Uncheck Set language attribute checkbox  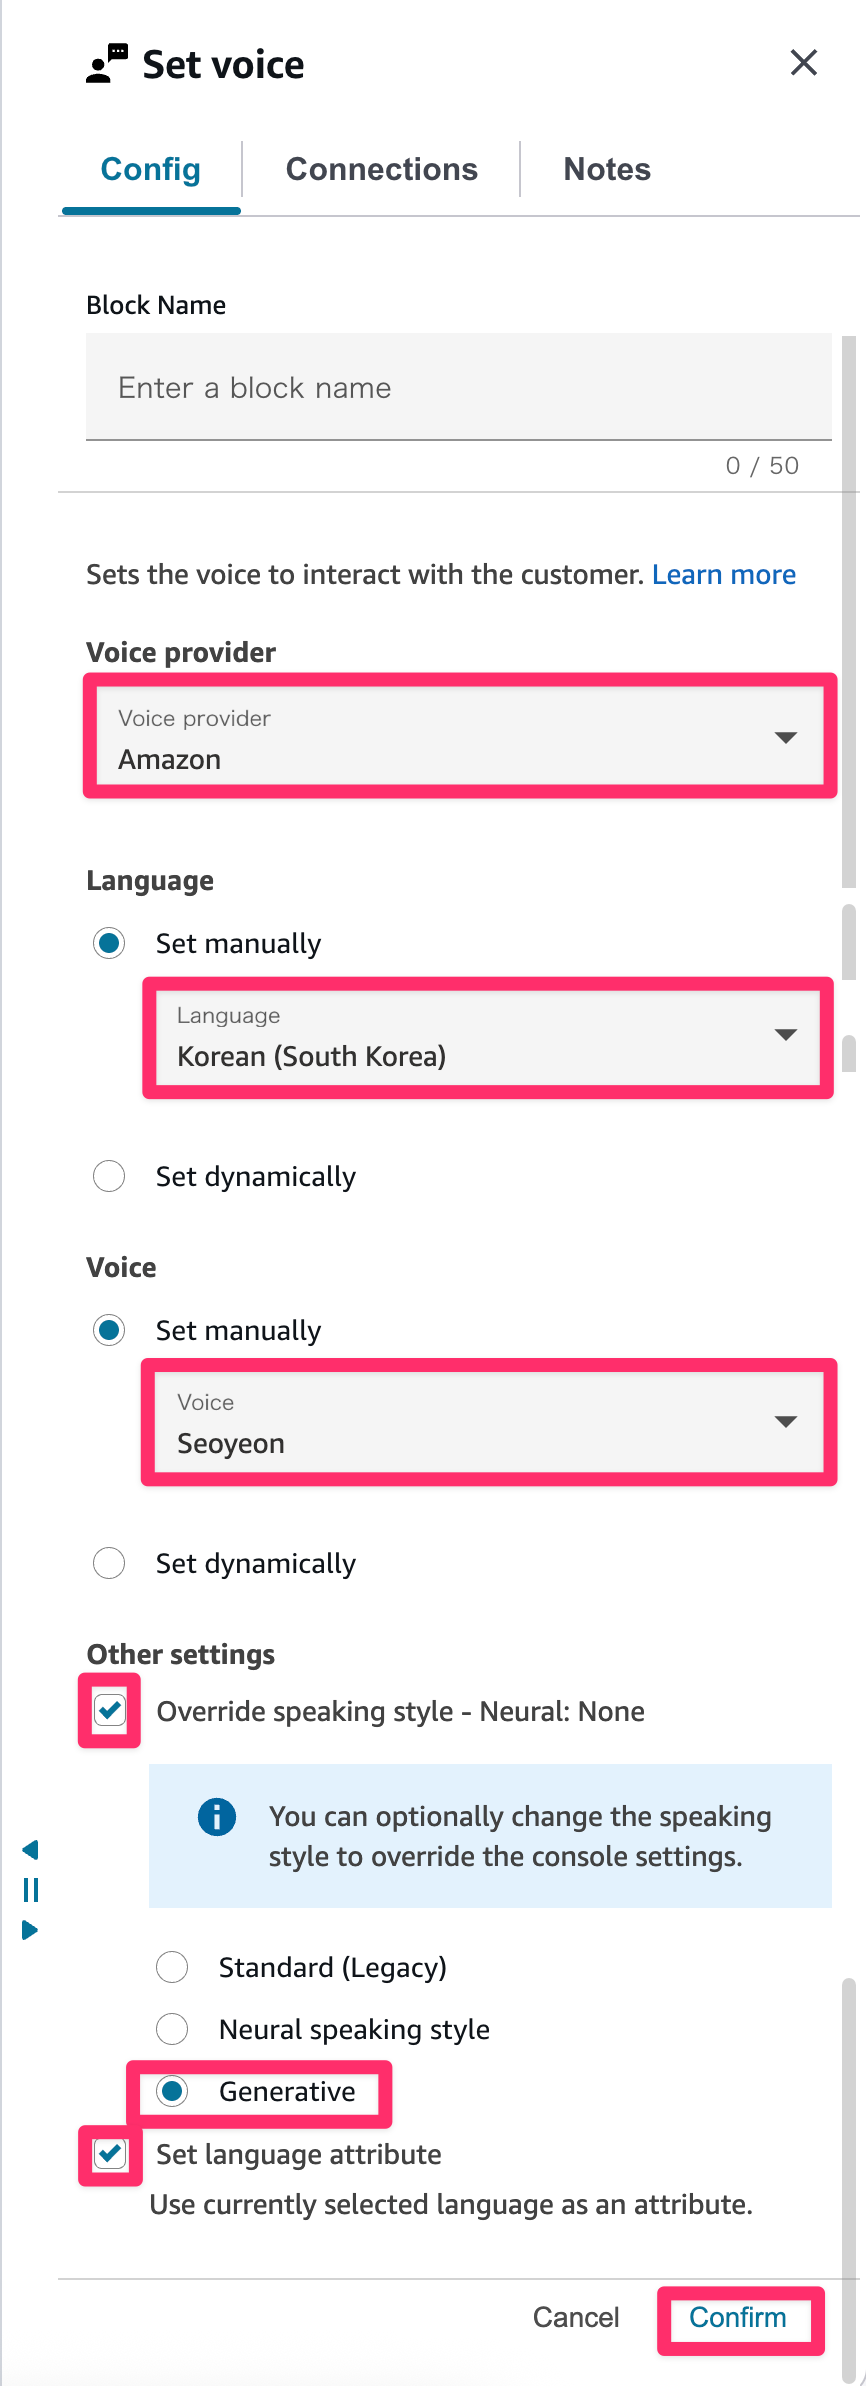(110, 2153)
